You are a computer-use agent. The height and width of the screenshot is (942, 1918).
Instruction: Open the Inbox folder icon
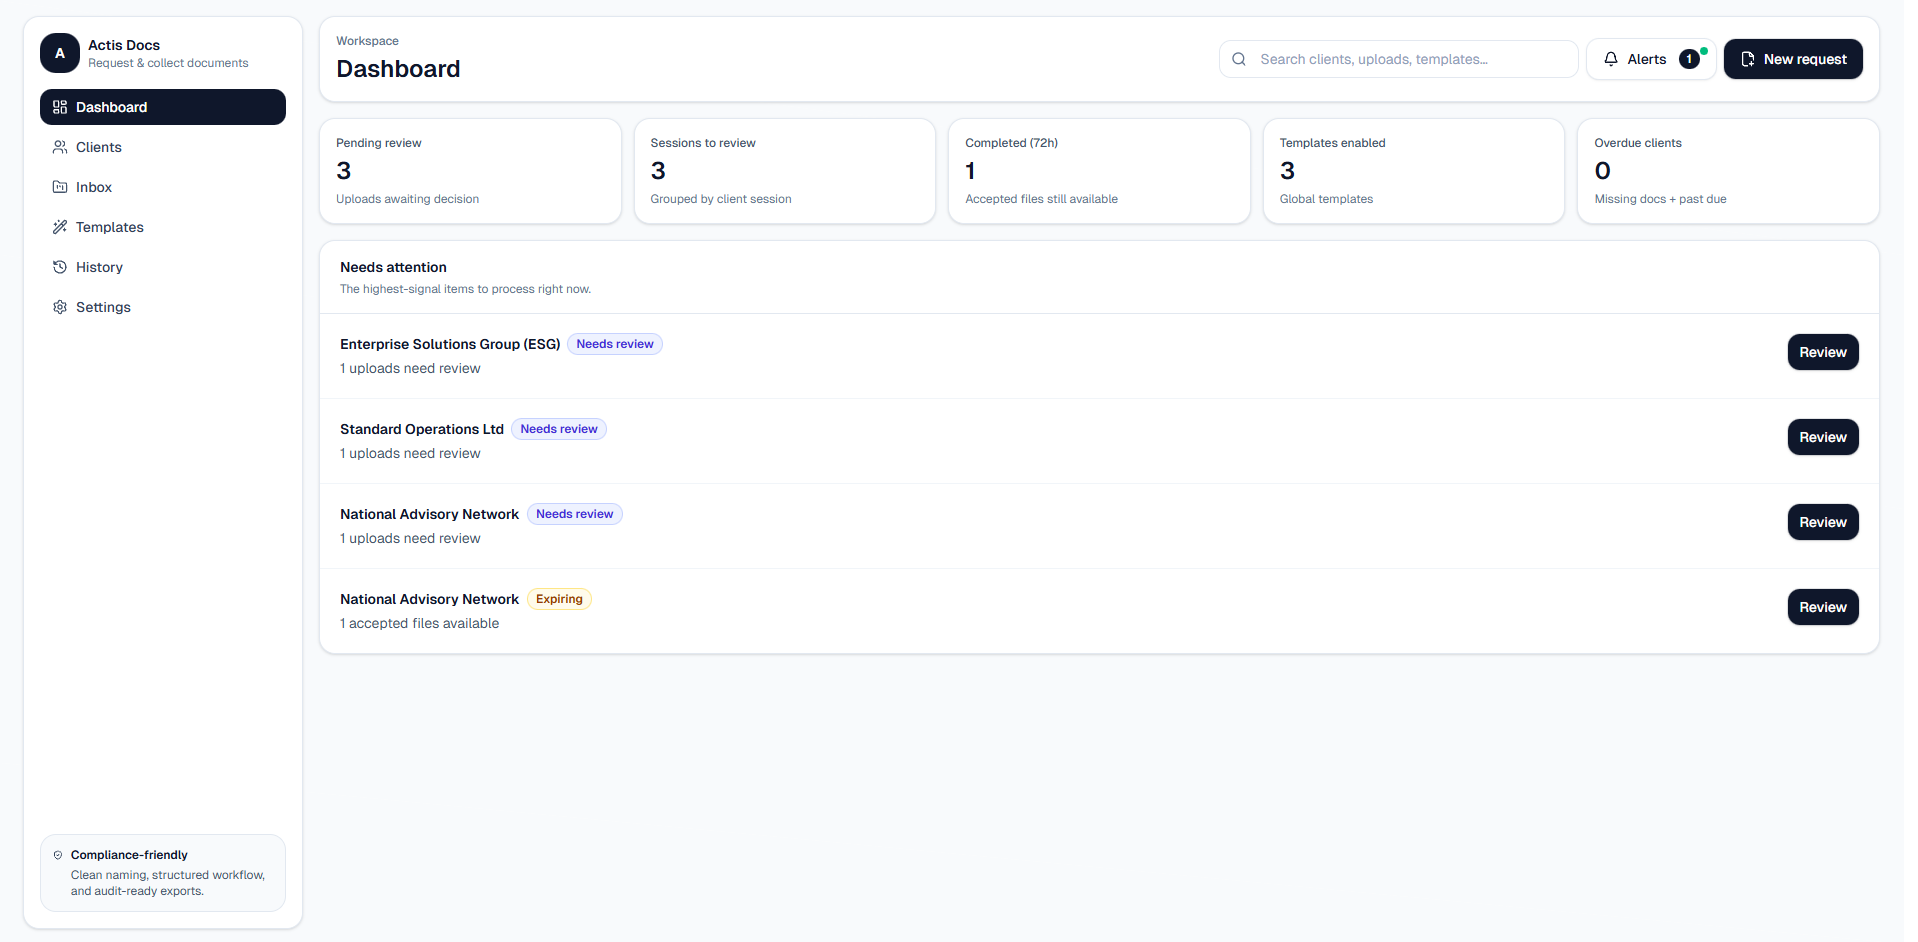click(x=60, y=187)
